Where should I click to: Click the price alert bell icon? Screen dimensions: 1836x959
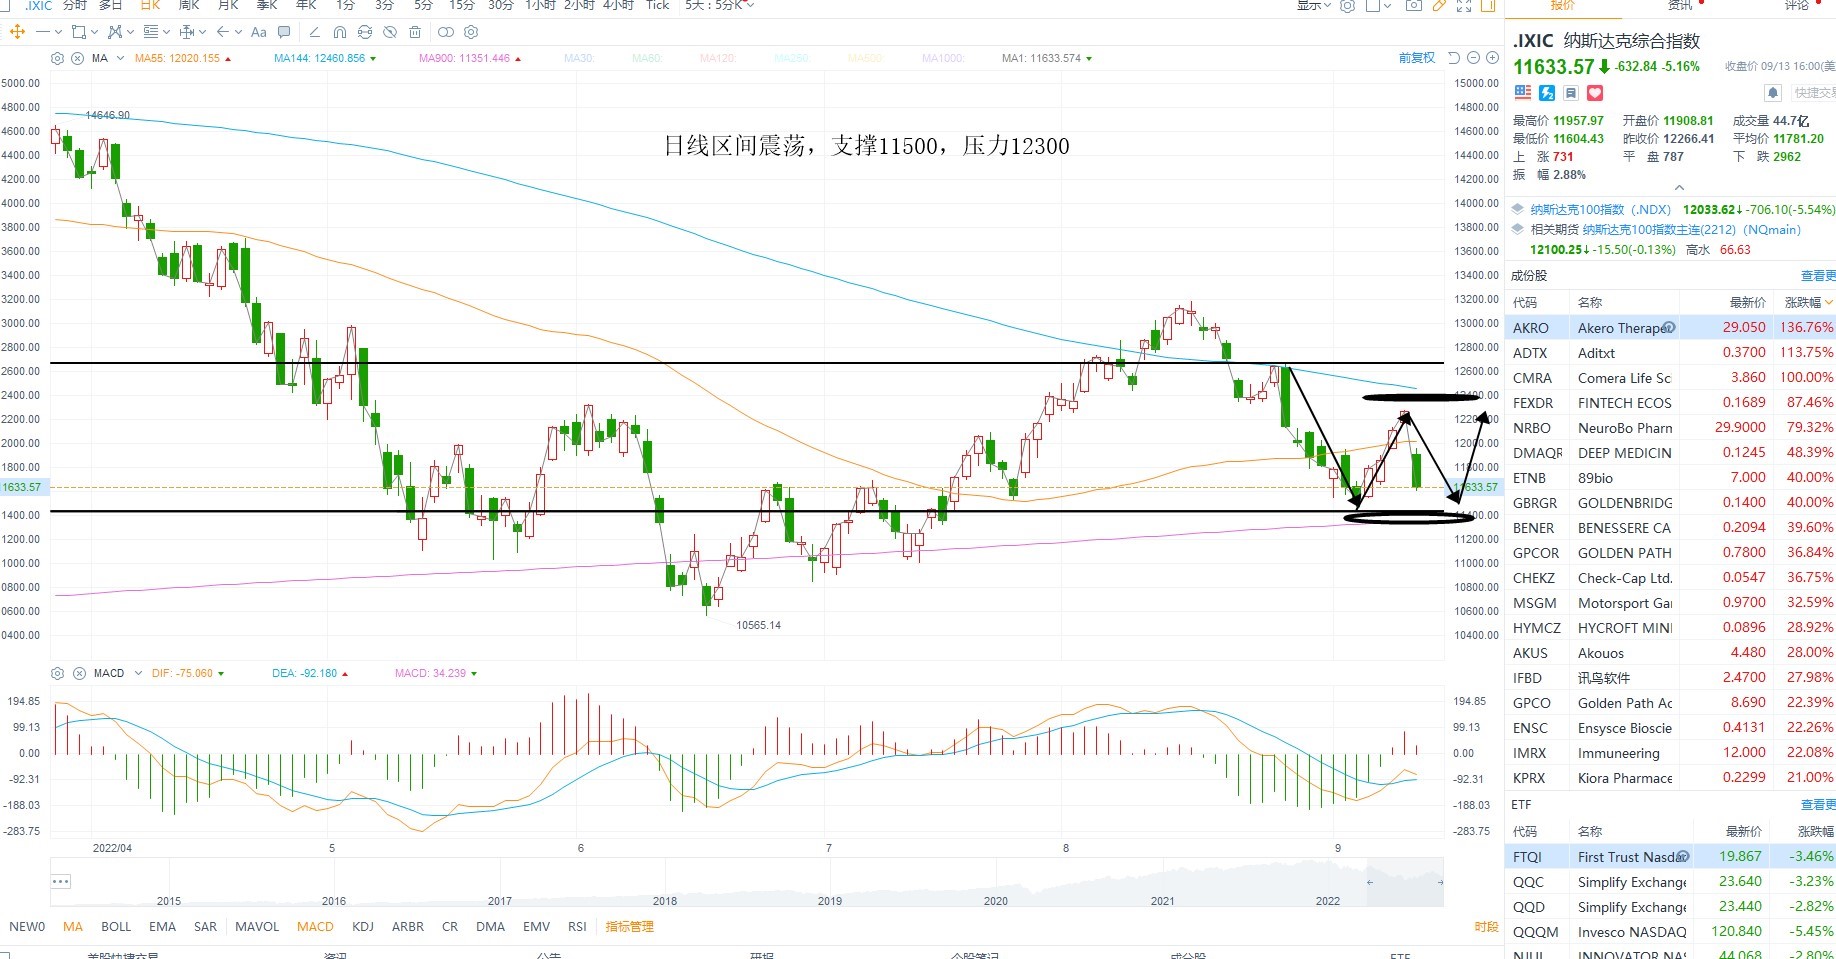1773,93
